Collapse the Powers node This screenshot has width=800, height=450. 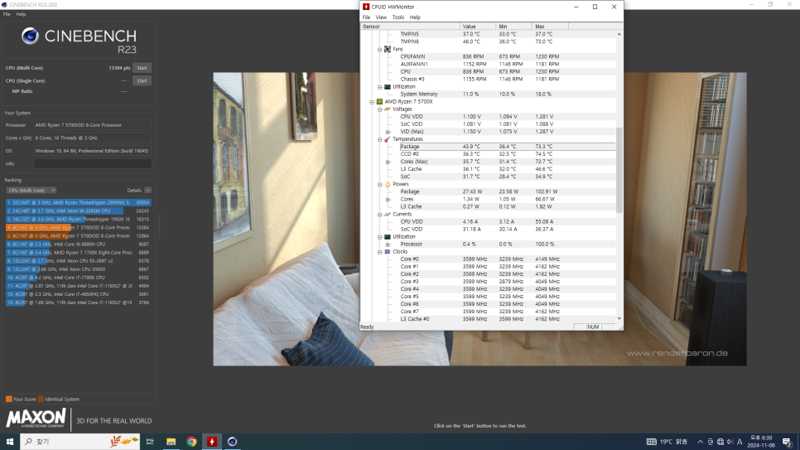pyautogui.click(x=380, y=184)
